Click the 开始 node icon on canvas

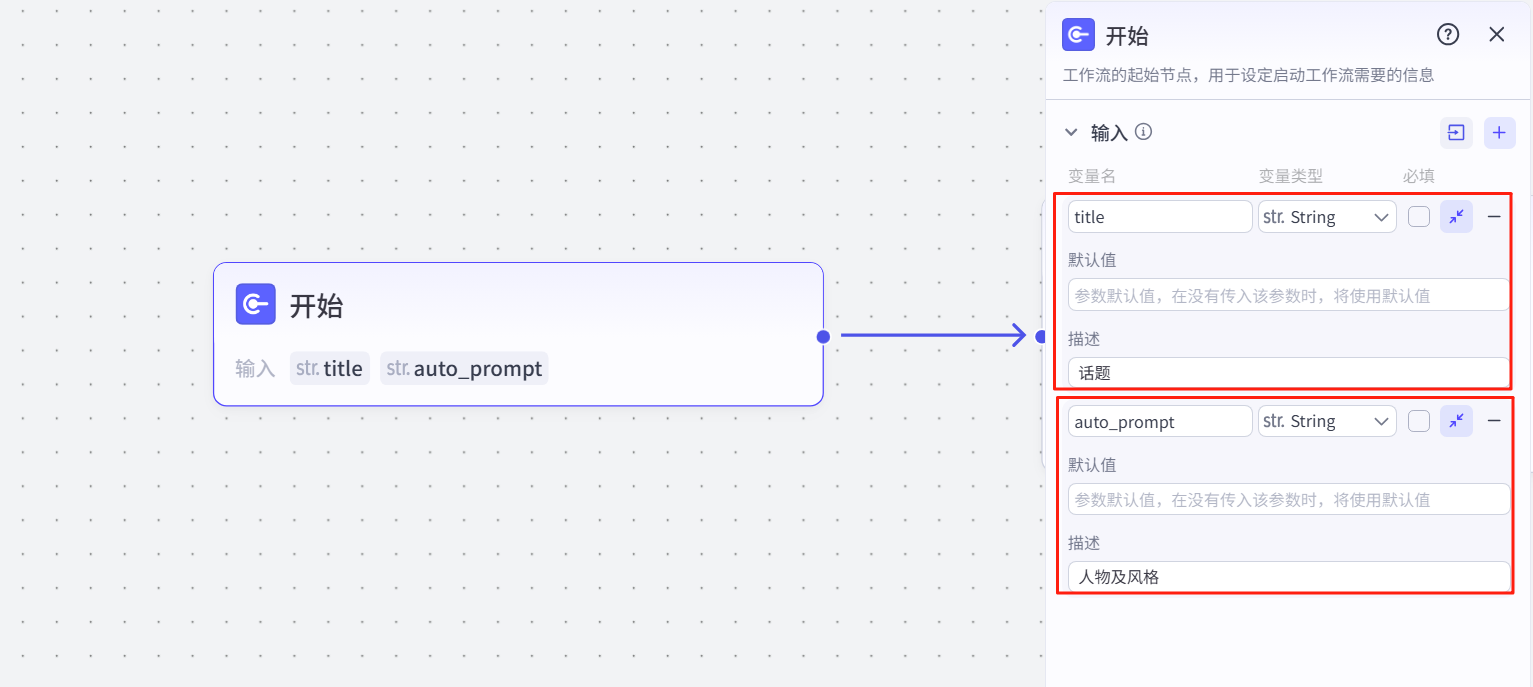(256, 304)
